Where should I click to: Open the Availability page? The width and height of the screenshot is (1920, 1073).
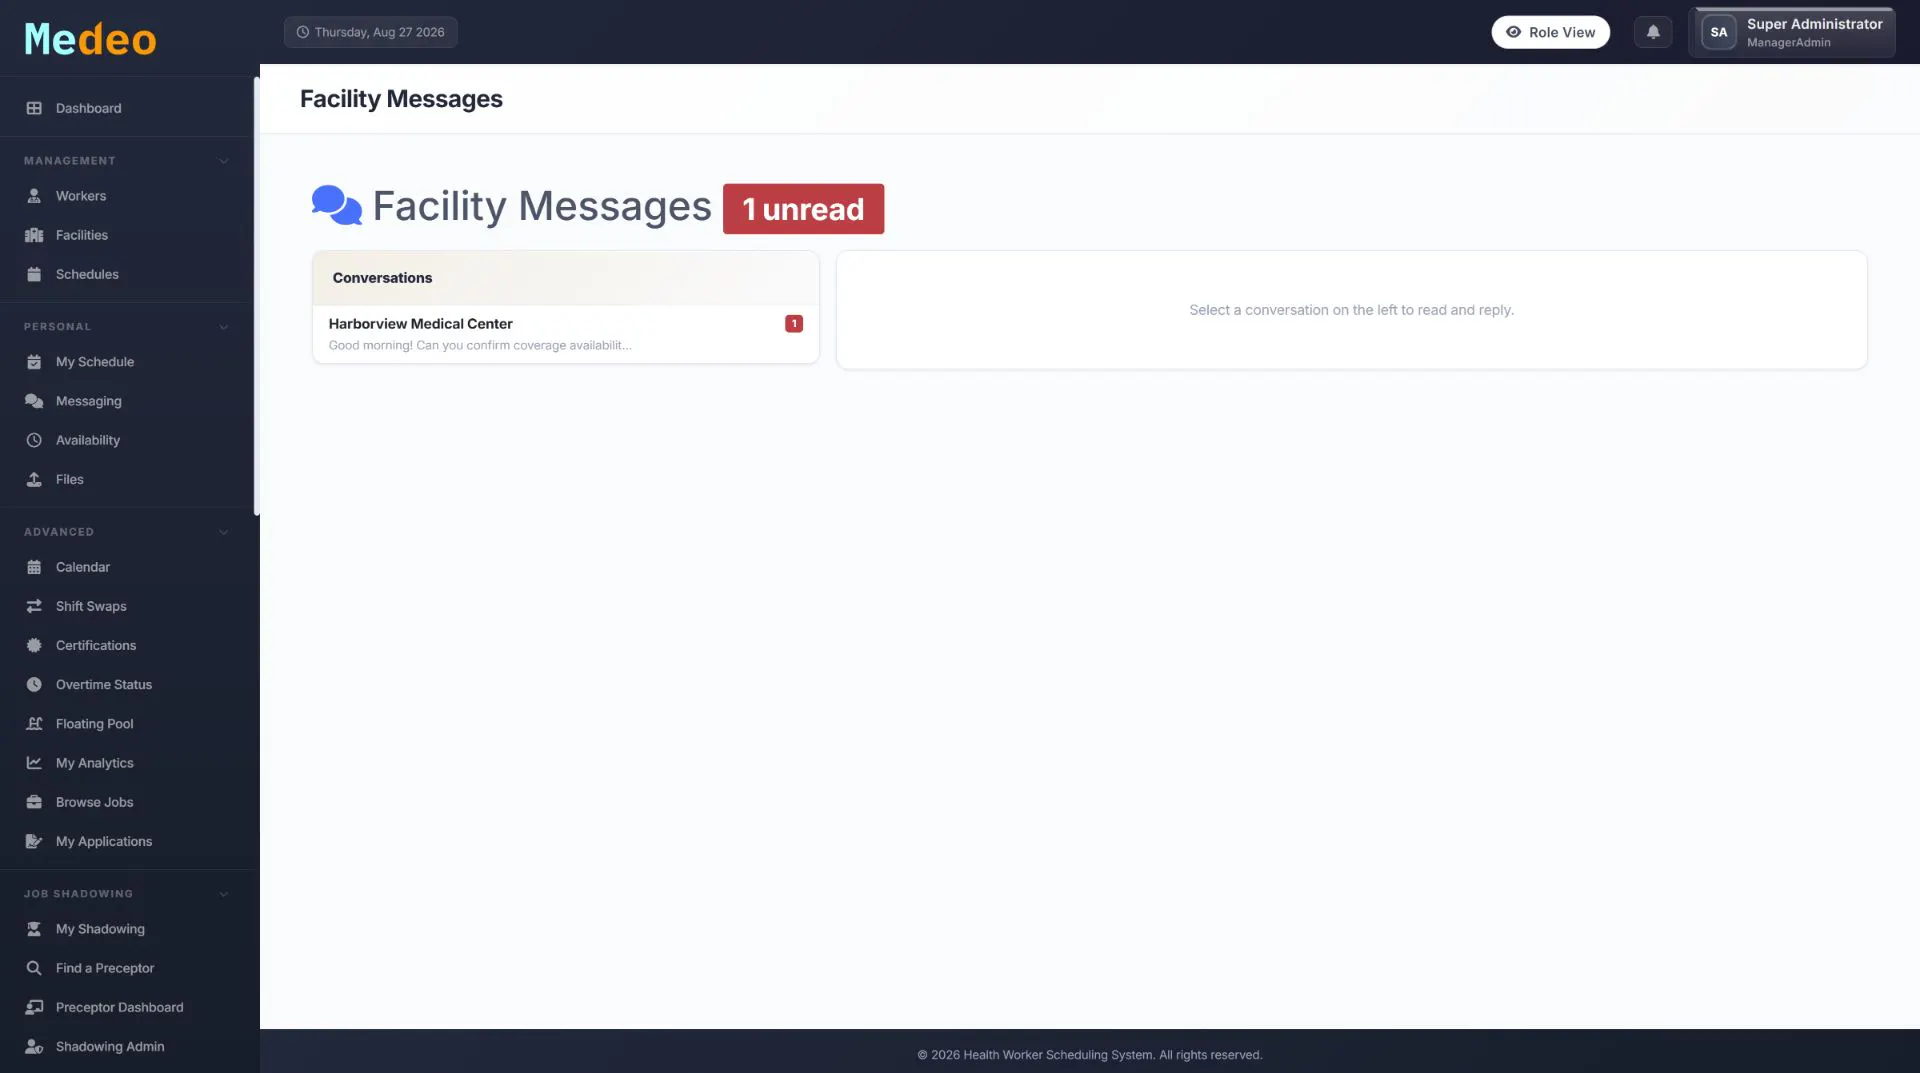click(x=127, y=440)
